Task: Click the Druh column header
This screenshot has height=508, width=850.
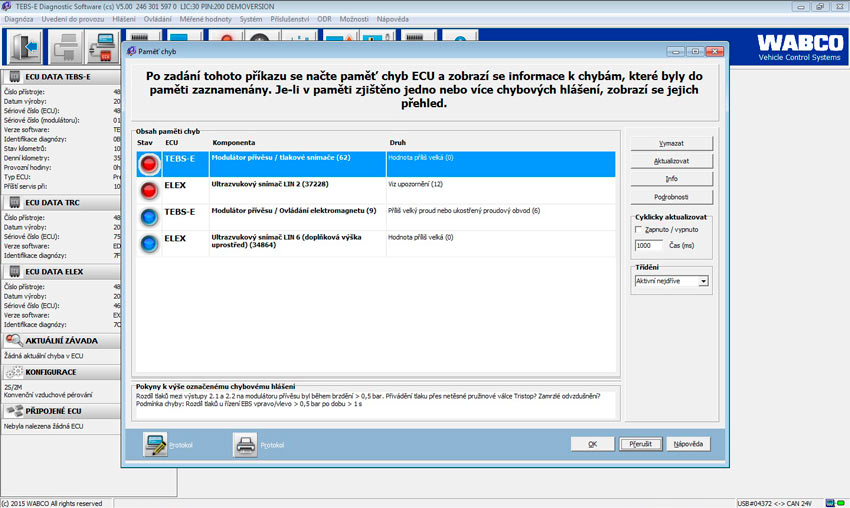Action: click(x=397, y=143)
